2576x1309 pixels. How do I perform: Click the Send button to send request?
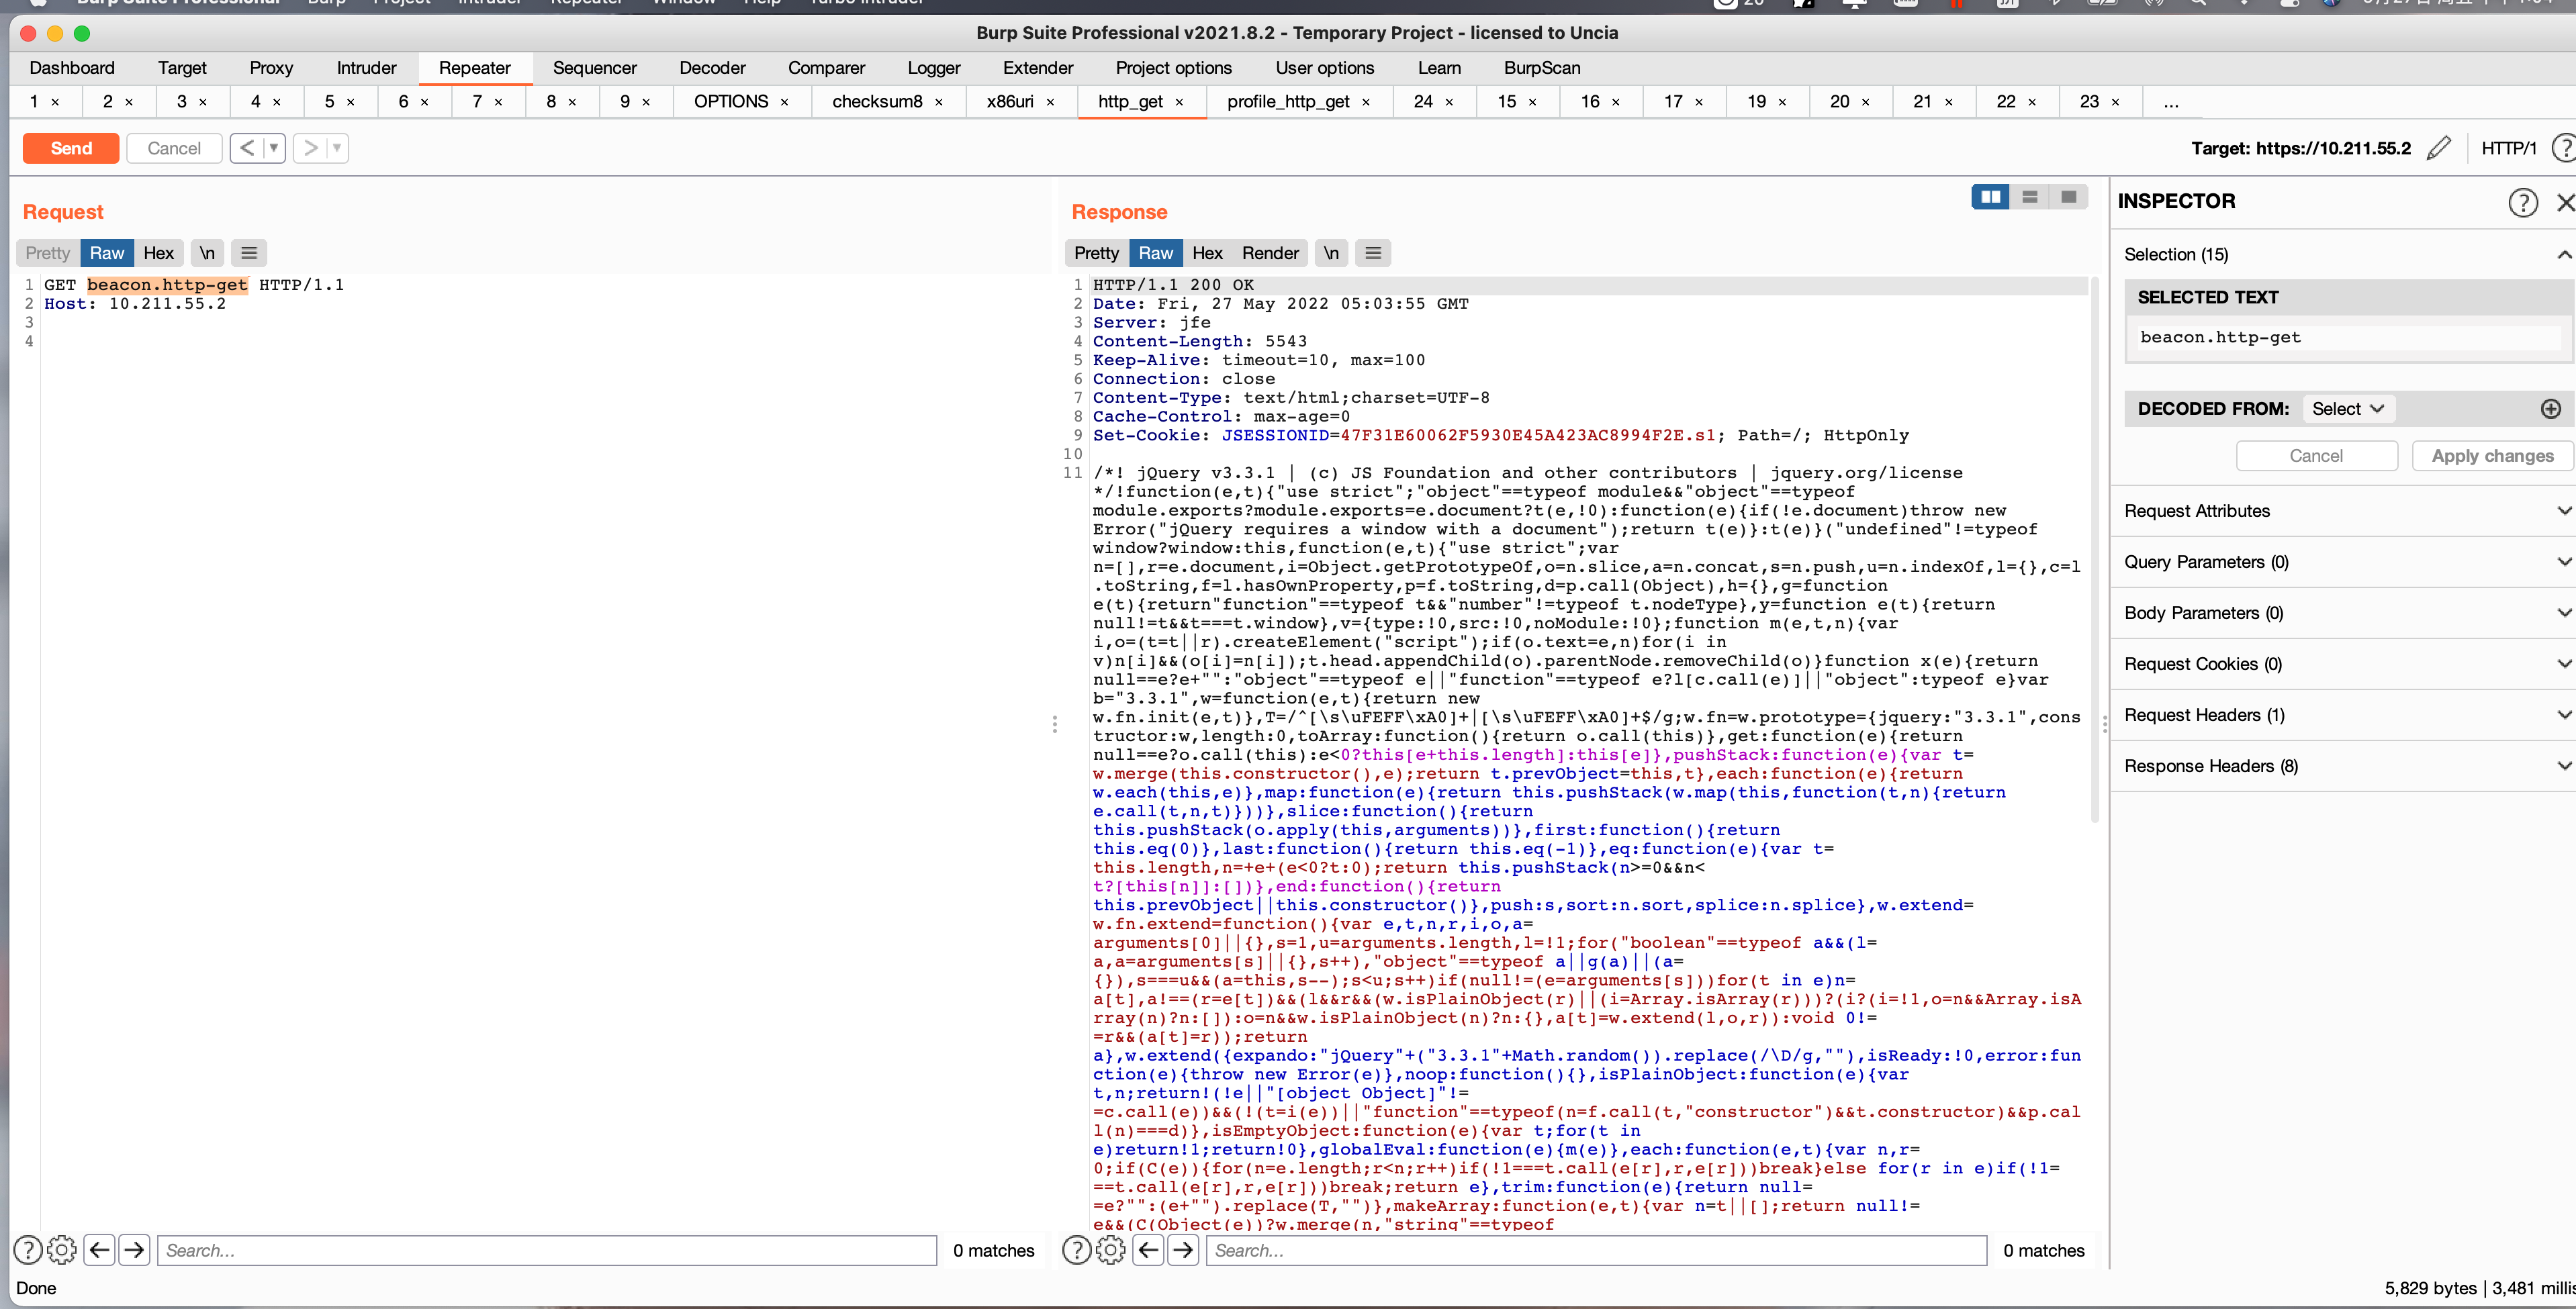68,148
